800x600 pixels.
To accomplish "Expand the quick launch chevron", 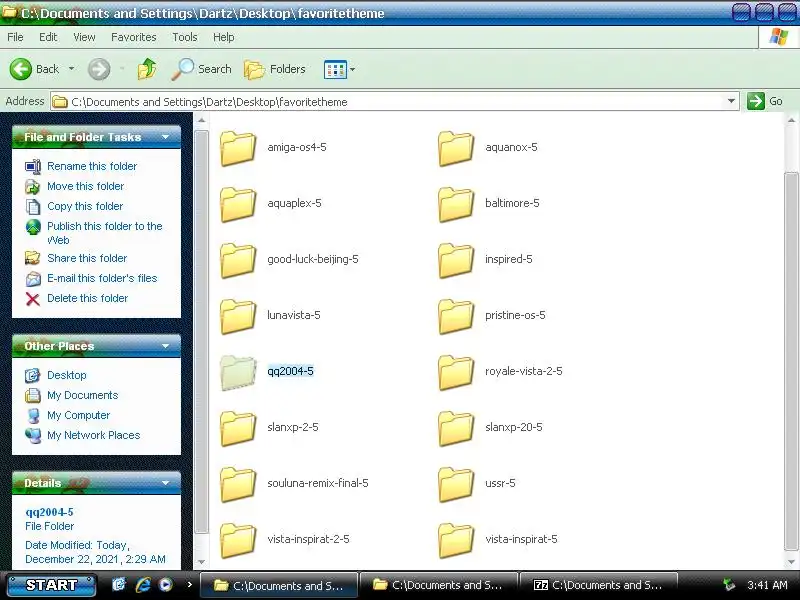I will click(190, 585).
